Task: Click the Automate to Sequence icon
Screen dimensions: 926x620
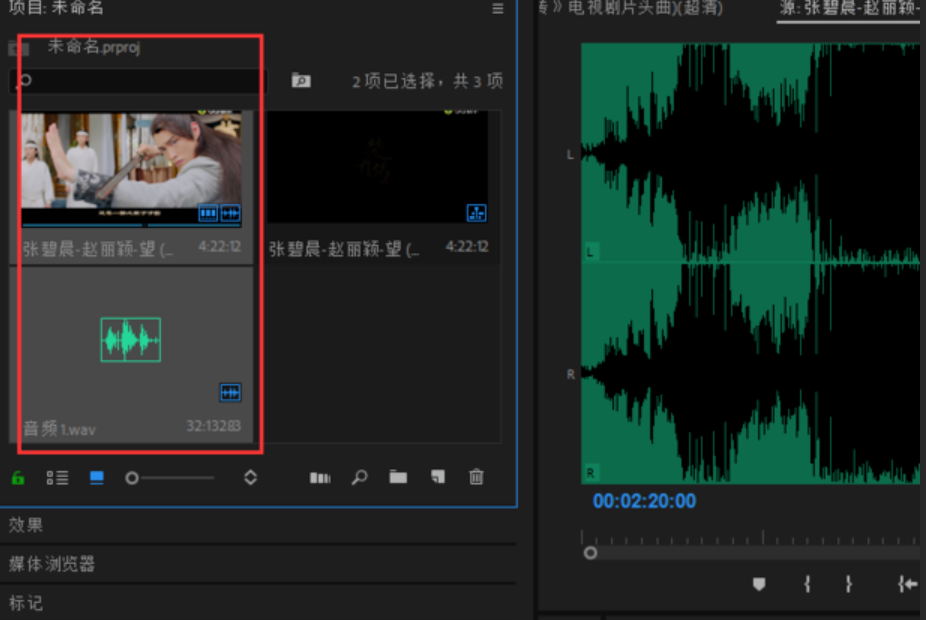Action: [x=320, y=478]
